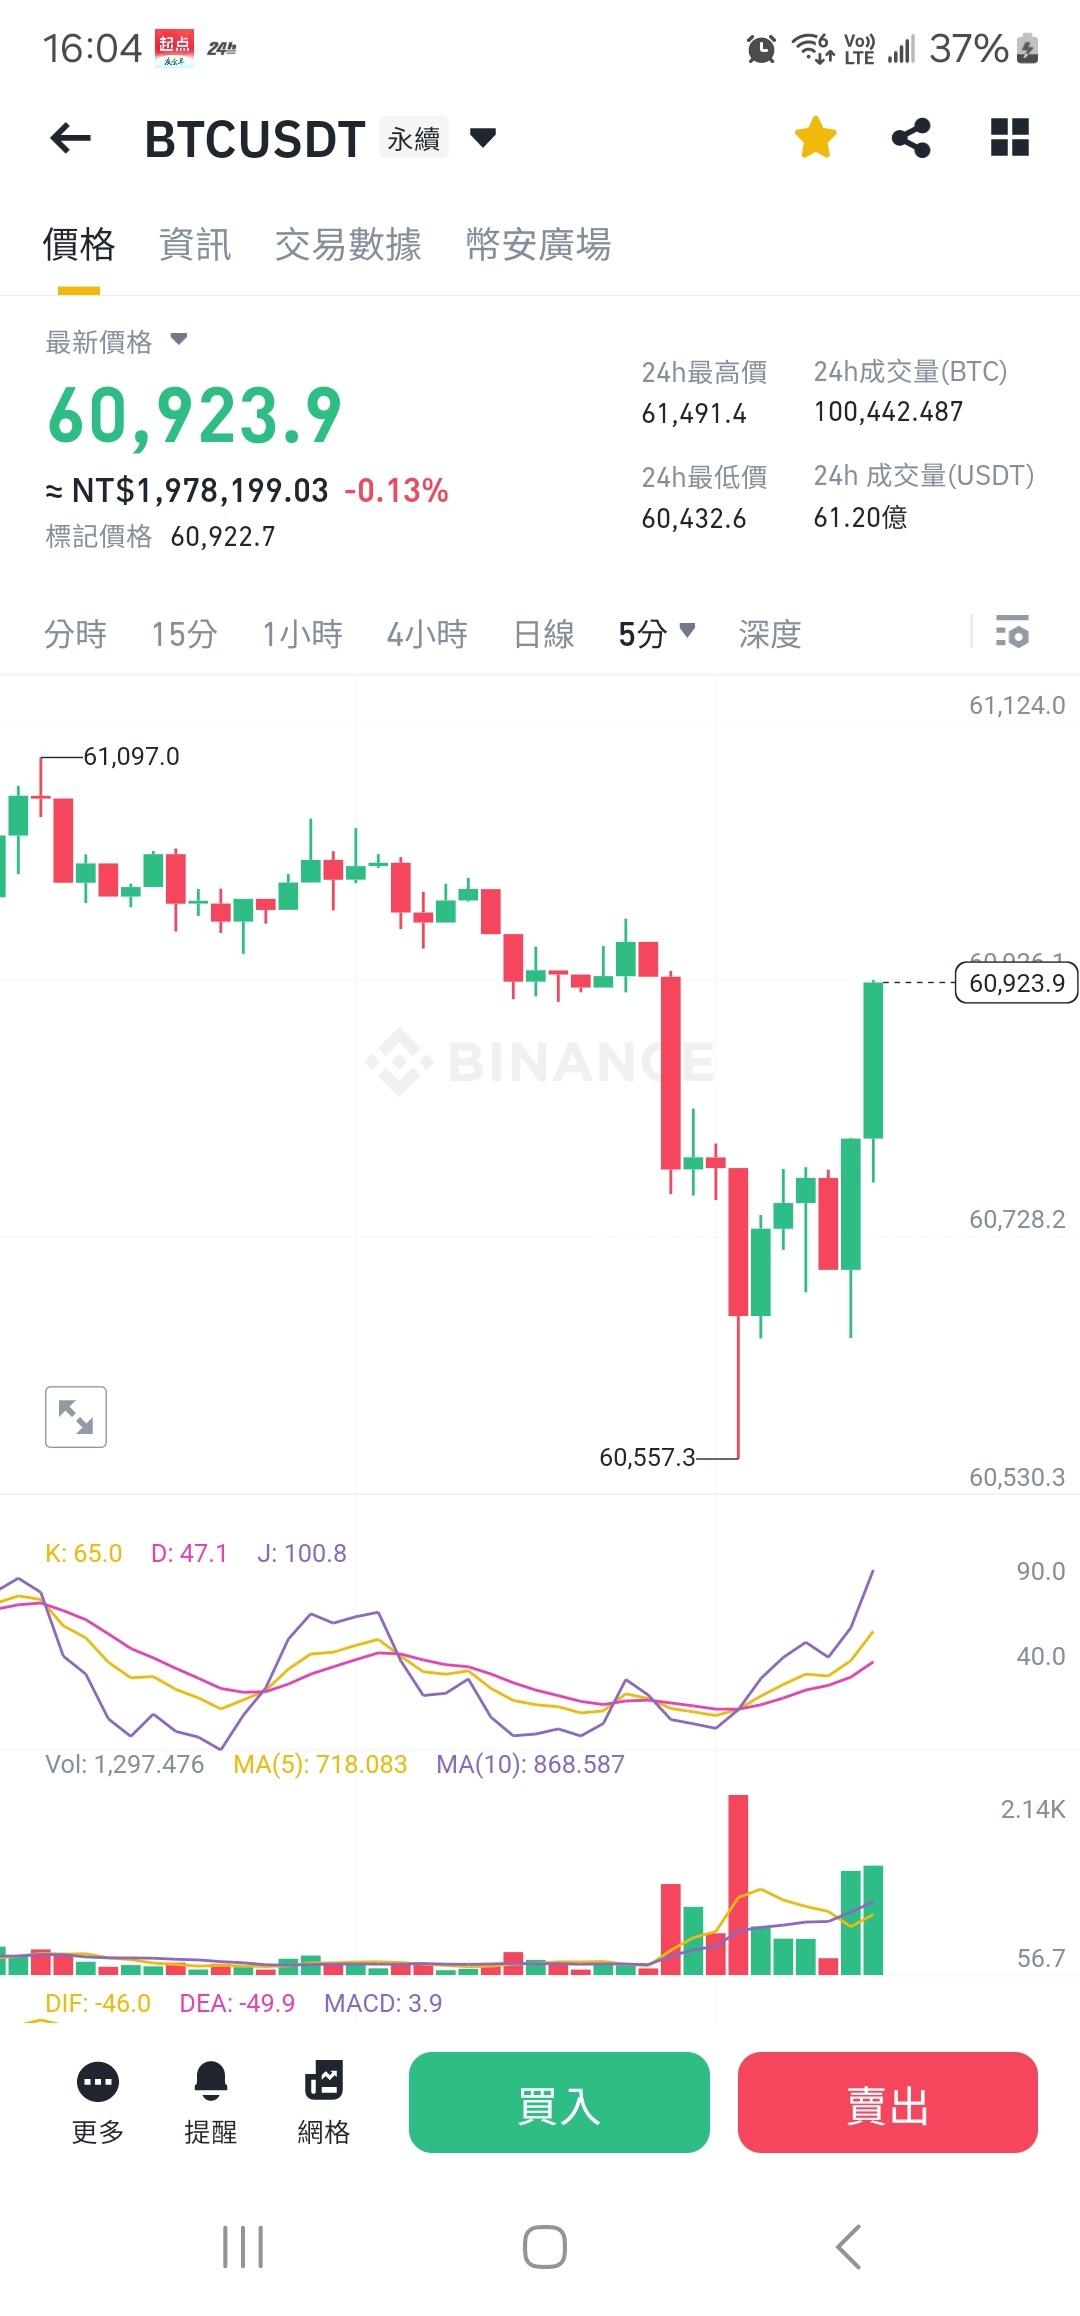
Task: Select the 15分 chart interval
Action: pos(184,634)
